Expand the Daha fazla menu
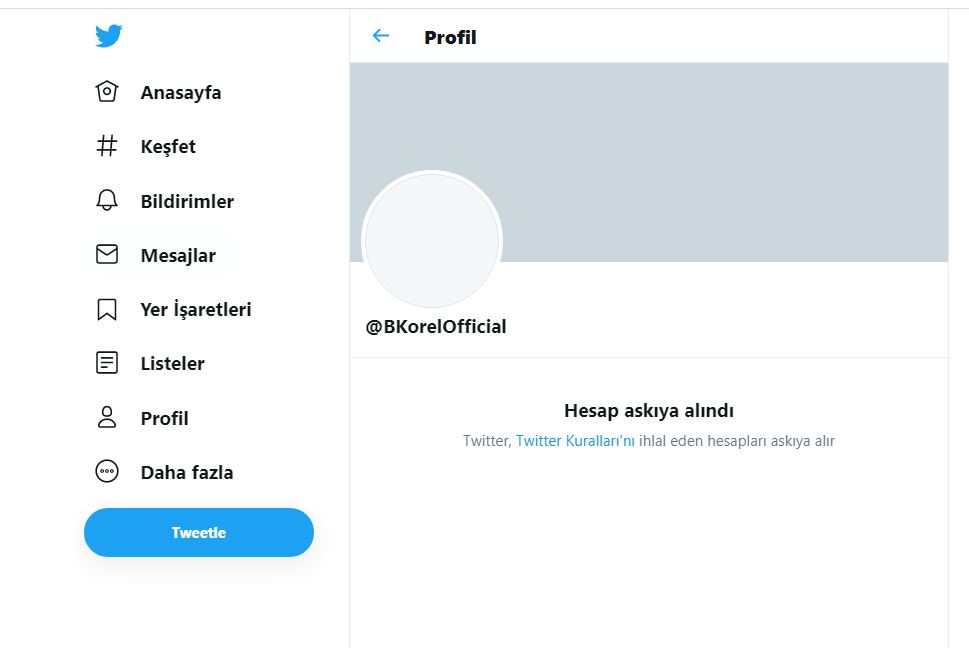Screen dimensions: 969x648 tap(187, 472)
